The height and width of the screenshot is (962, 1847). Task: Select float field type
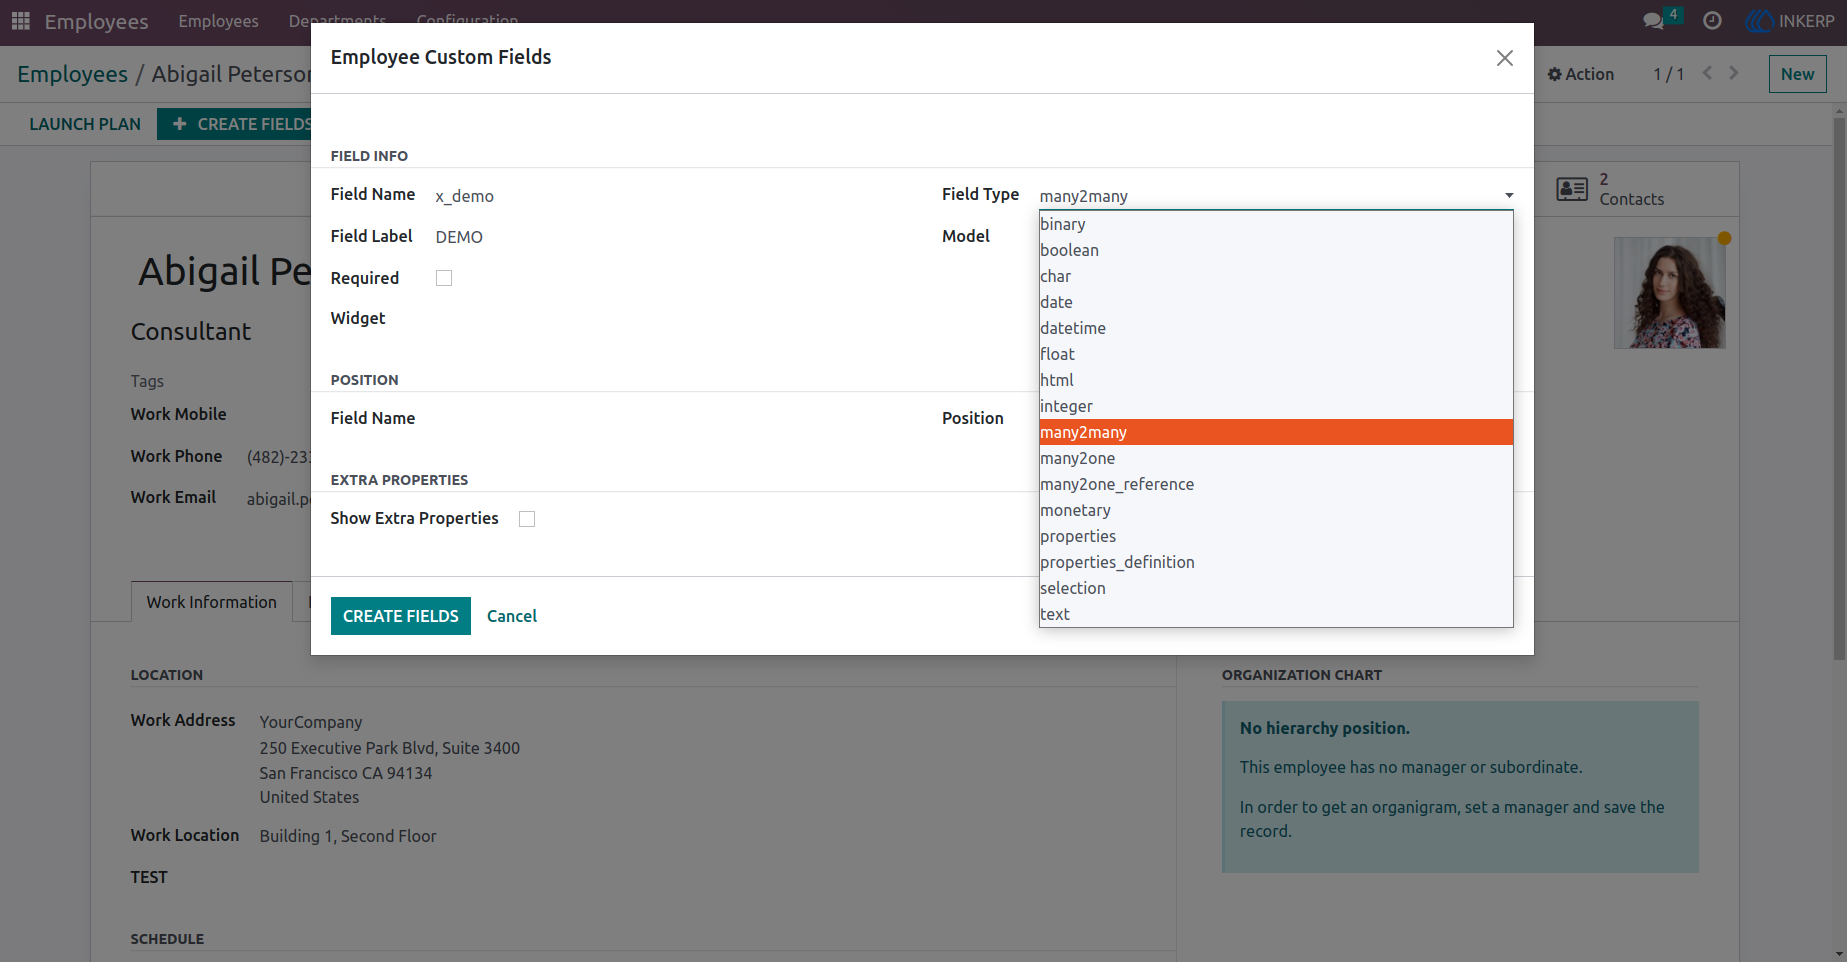tap(1276, 354)
